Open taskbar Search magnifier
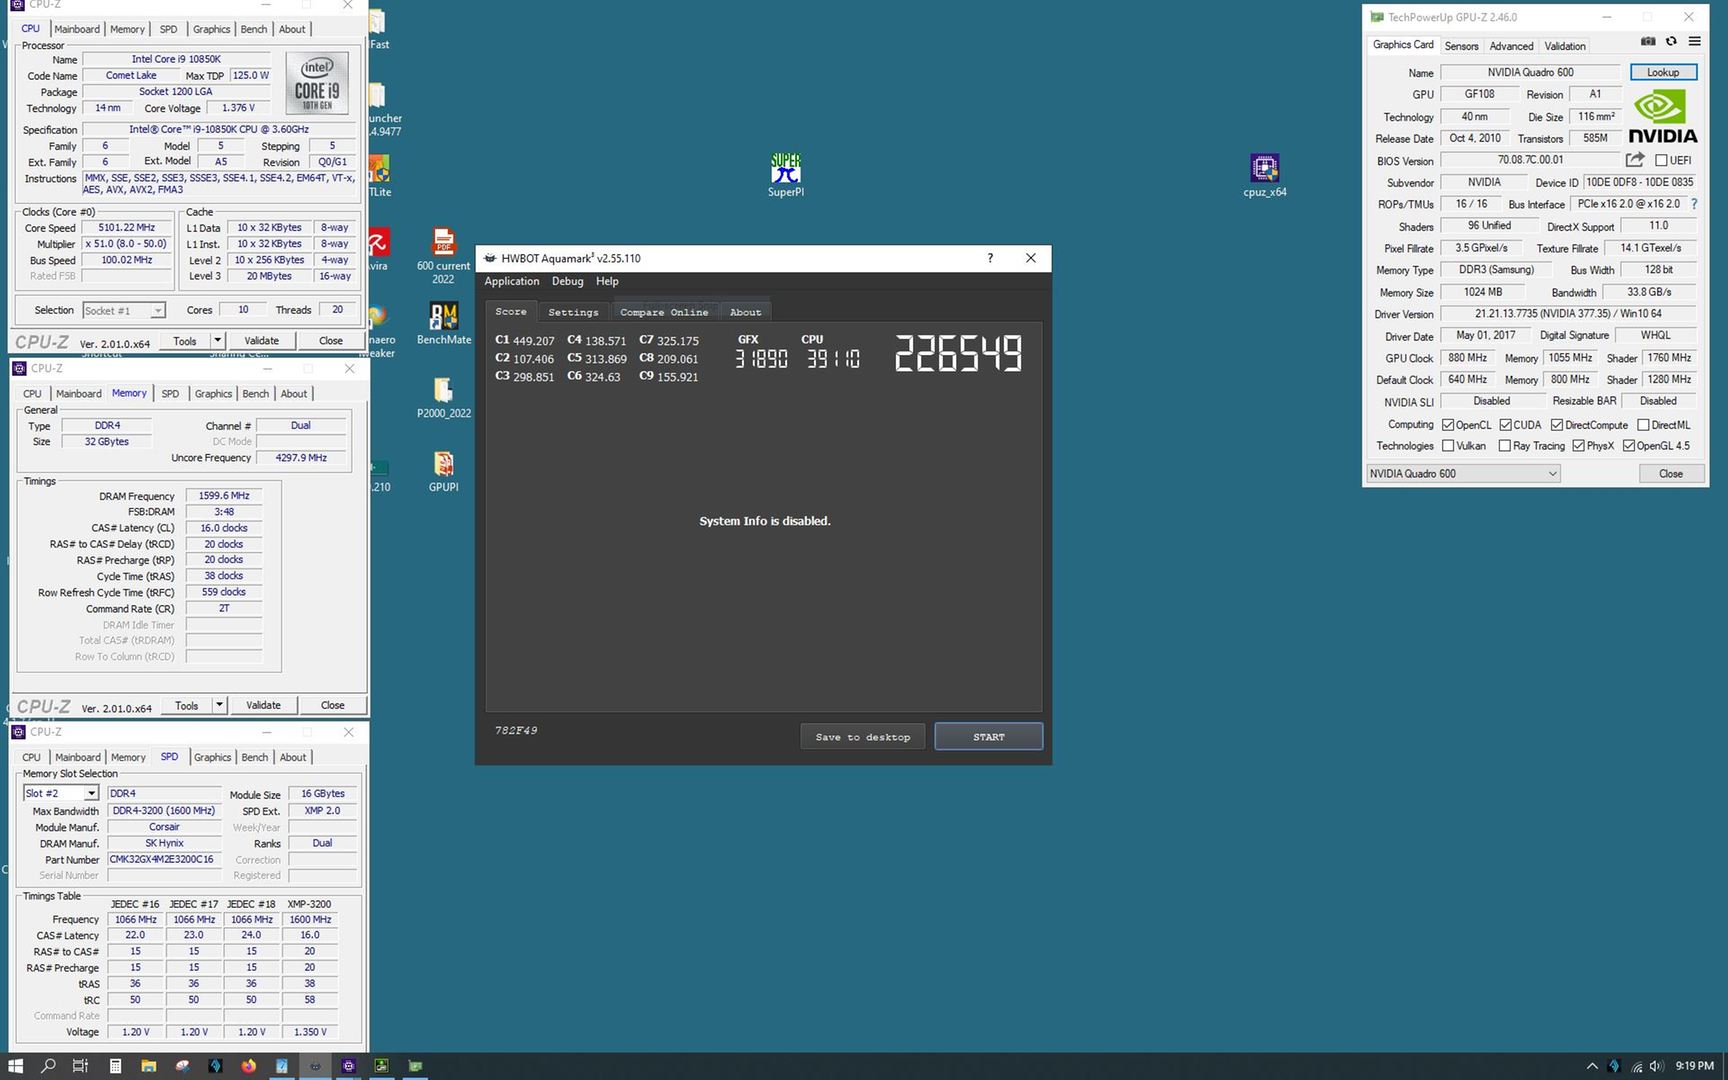The width and height of the screenshot is (1728, 1080). [x=48, y=1066]
